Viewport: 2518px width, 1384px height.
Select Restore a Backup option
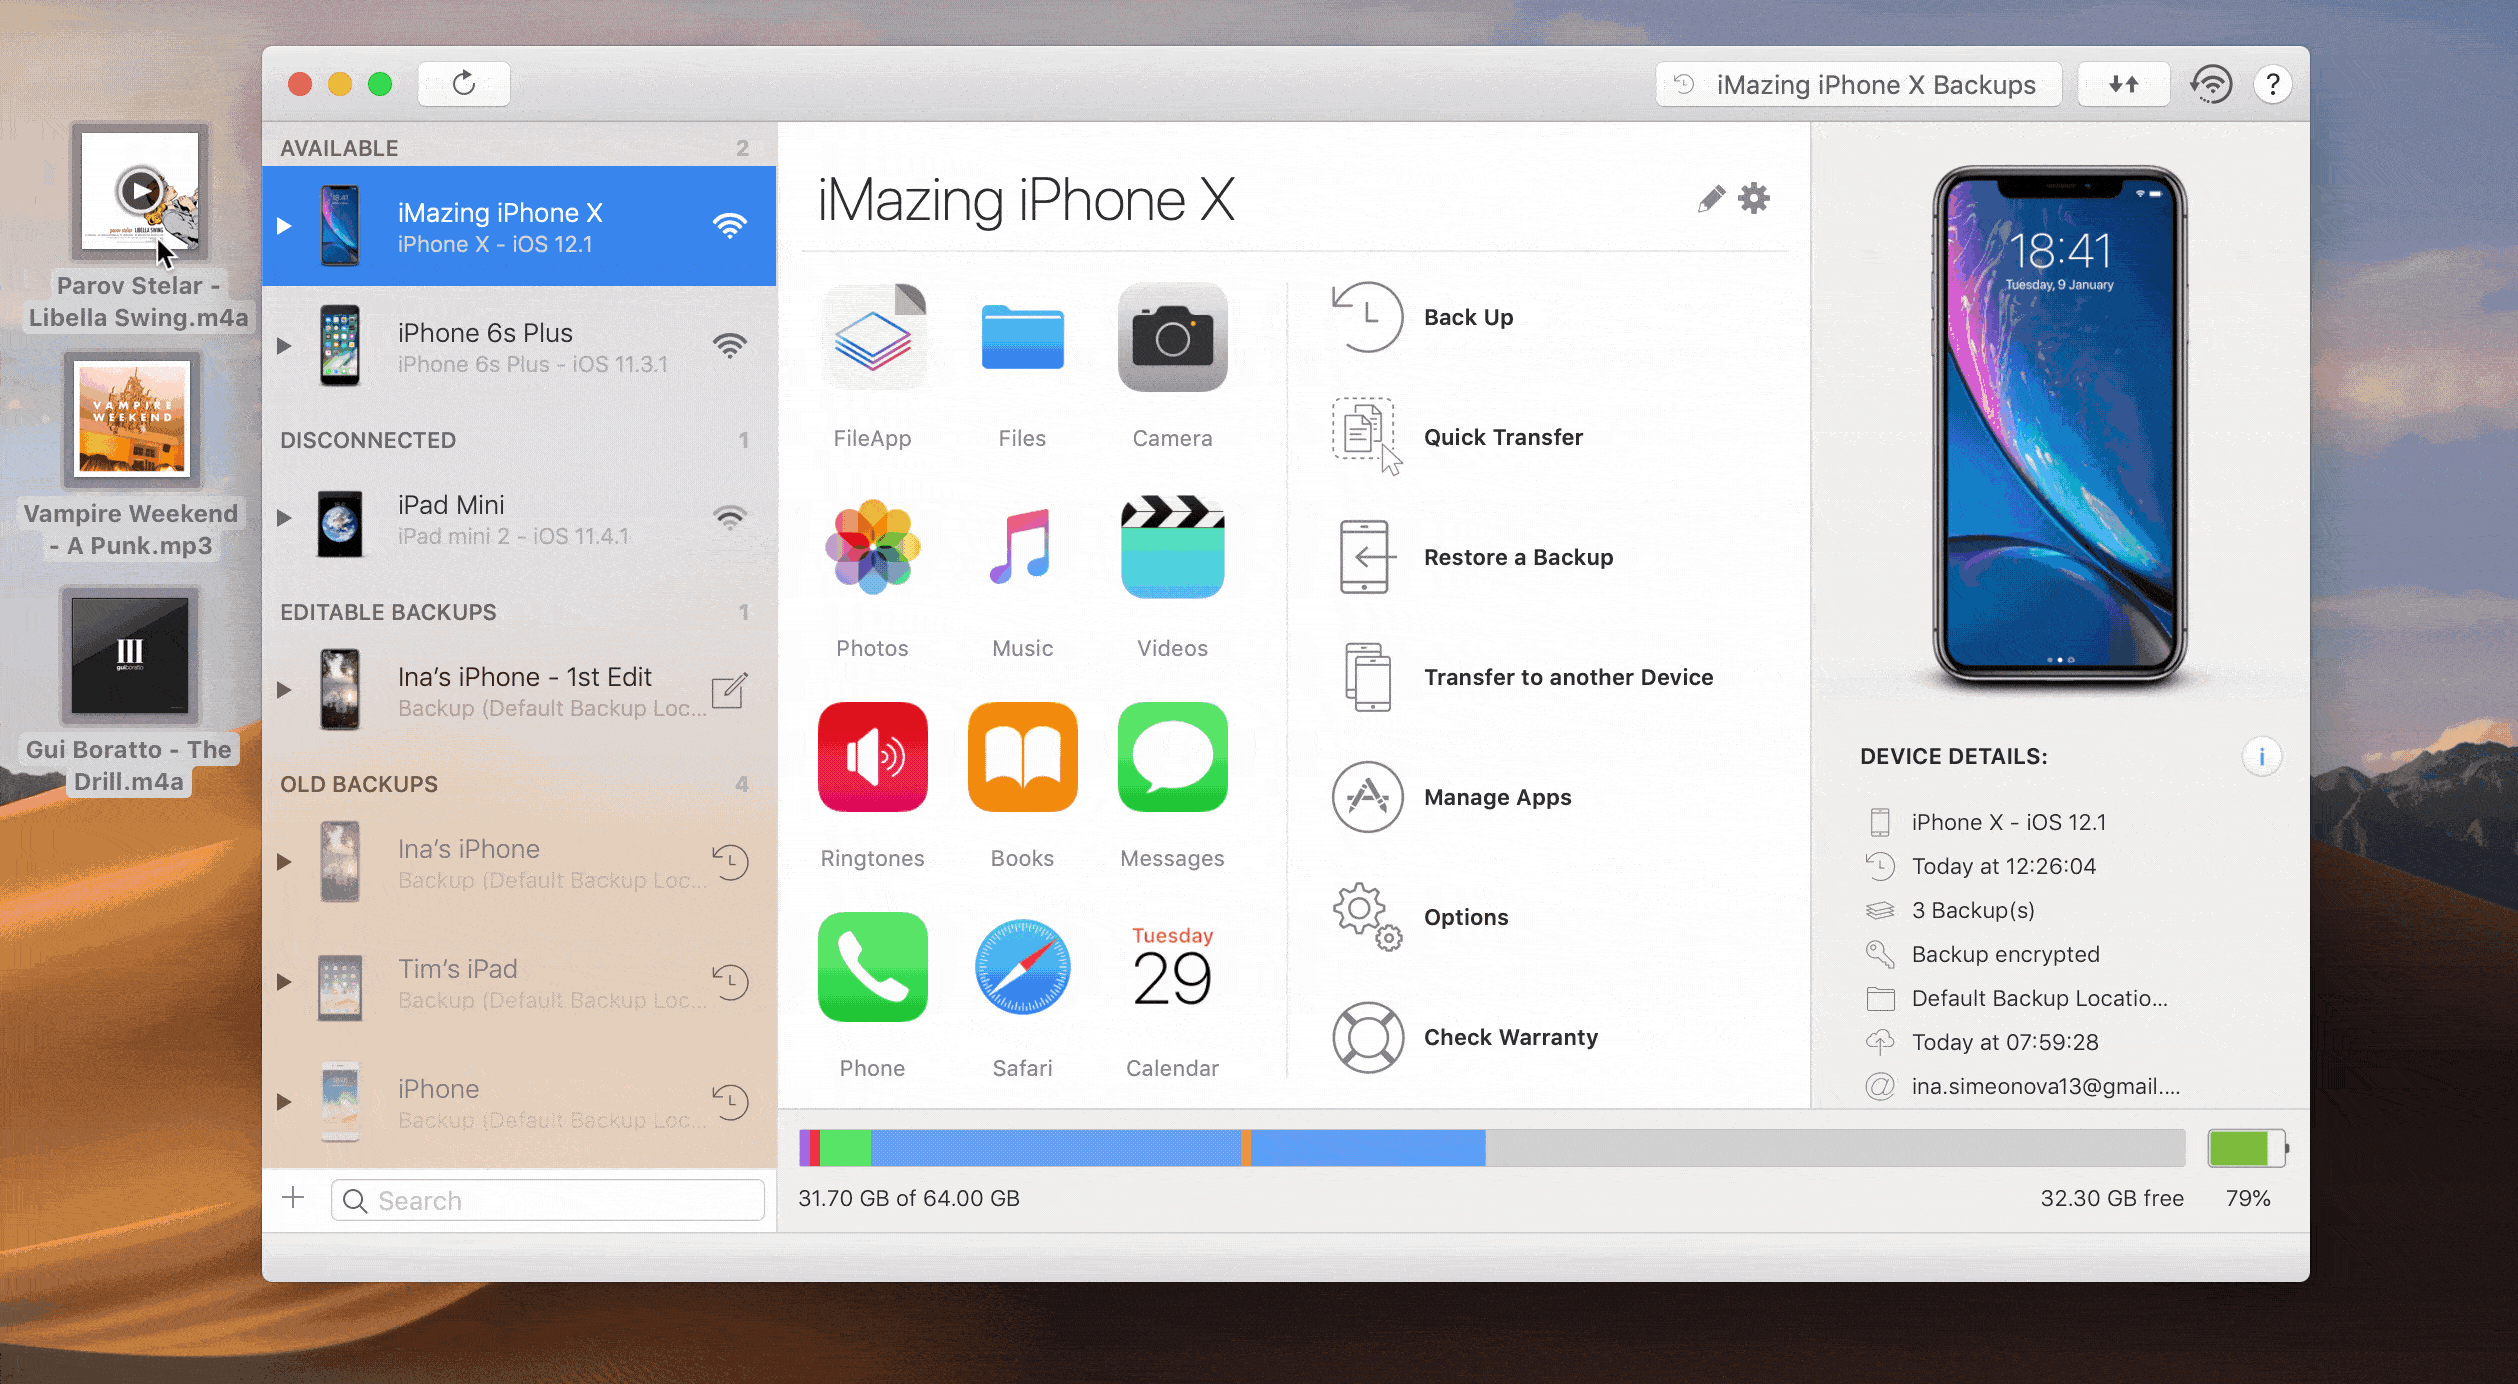click(1520, 556)
